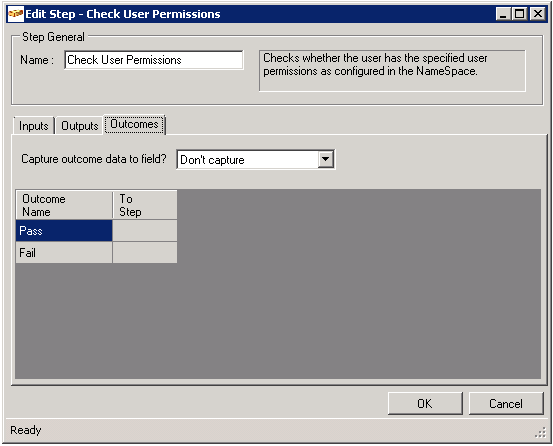
Task: Click the Outcome Name column header
Action: pos(64,205)
